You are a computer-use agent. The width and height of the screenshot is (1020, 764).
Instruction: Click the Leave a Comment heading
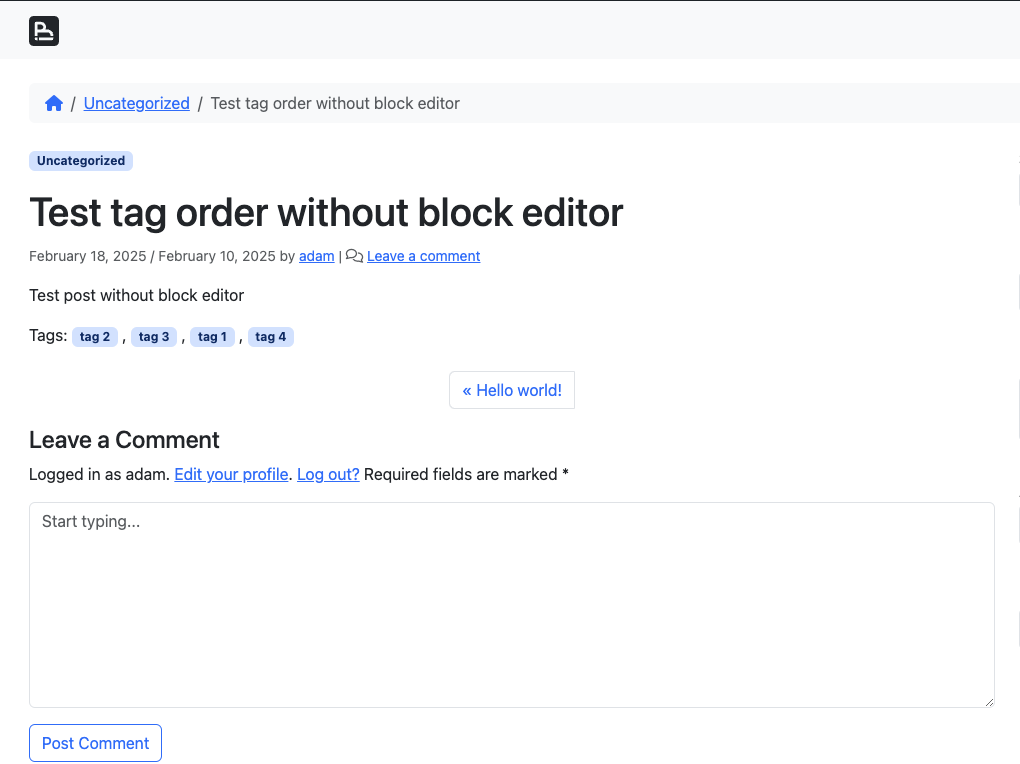click(x=124, y=440)
